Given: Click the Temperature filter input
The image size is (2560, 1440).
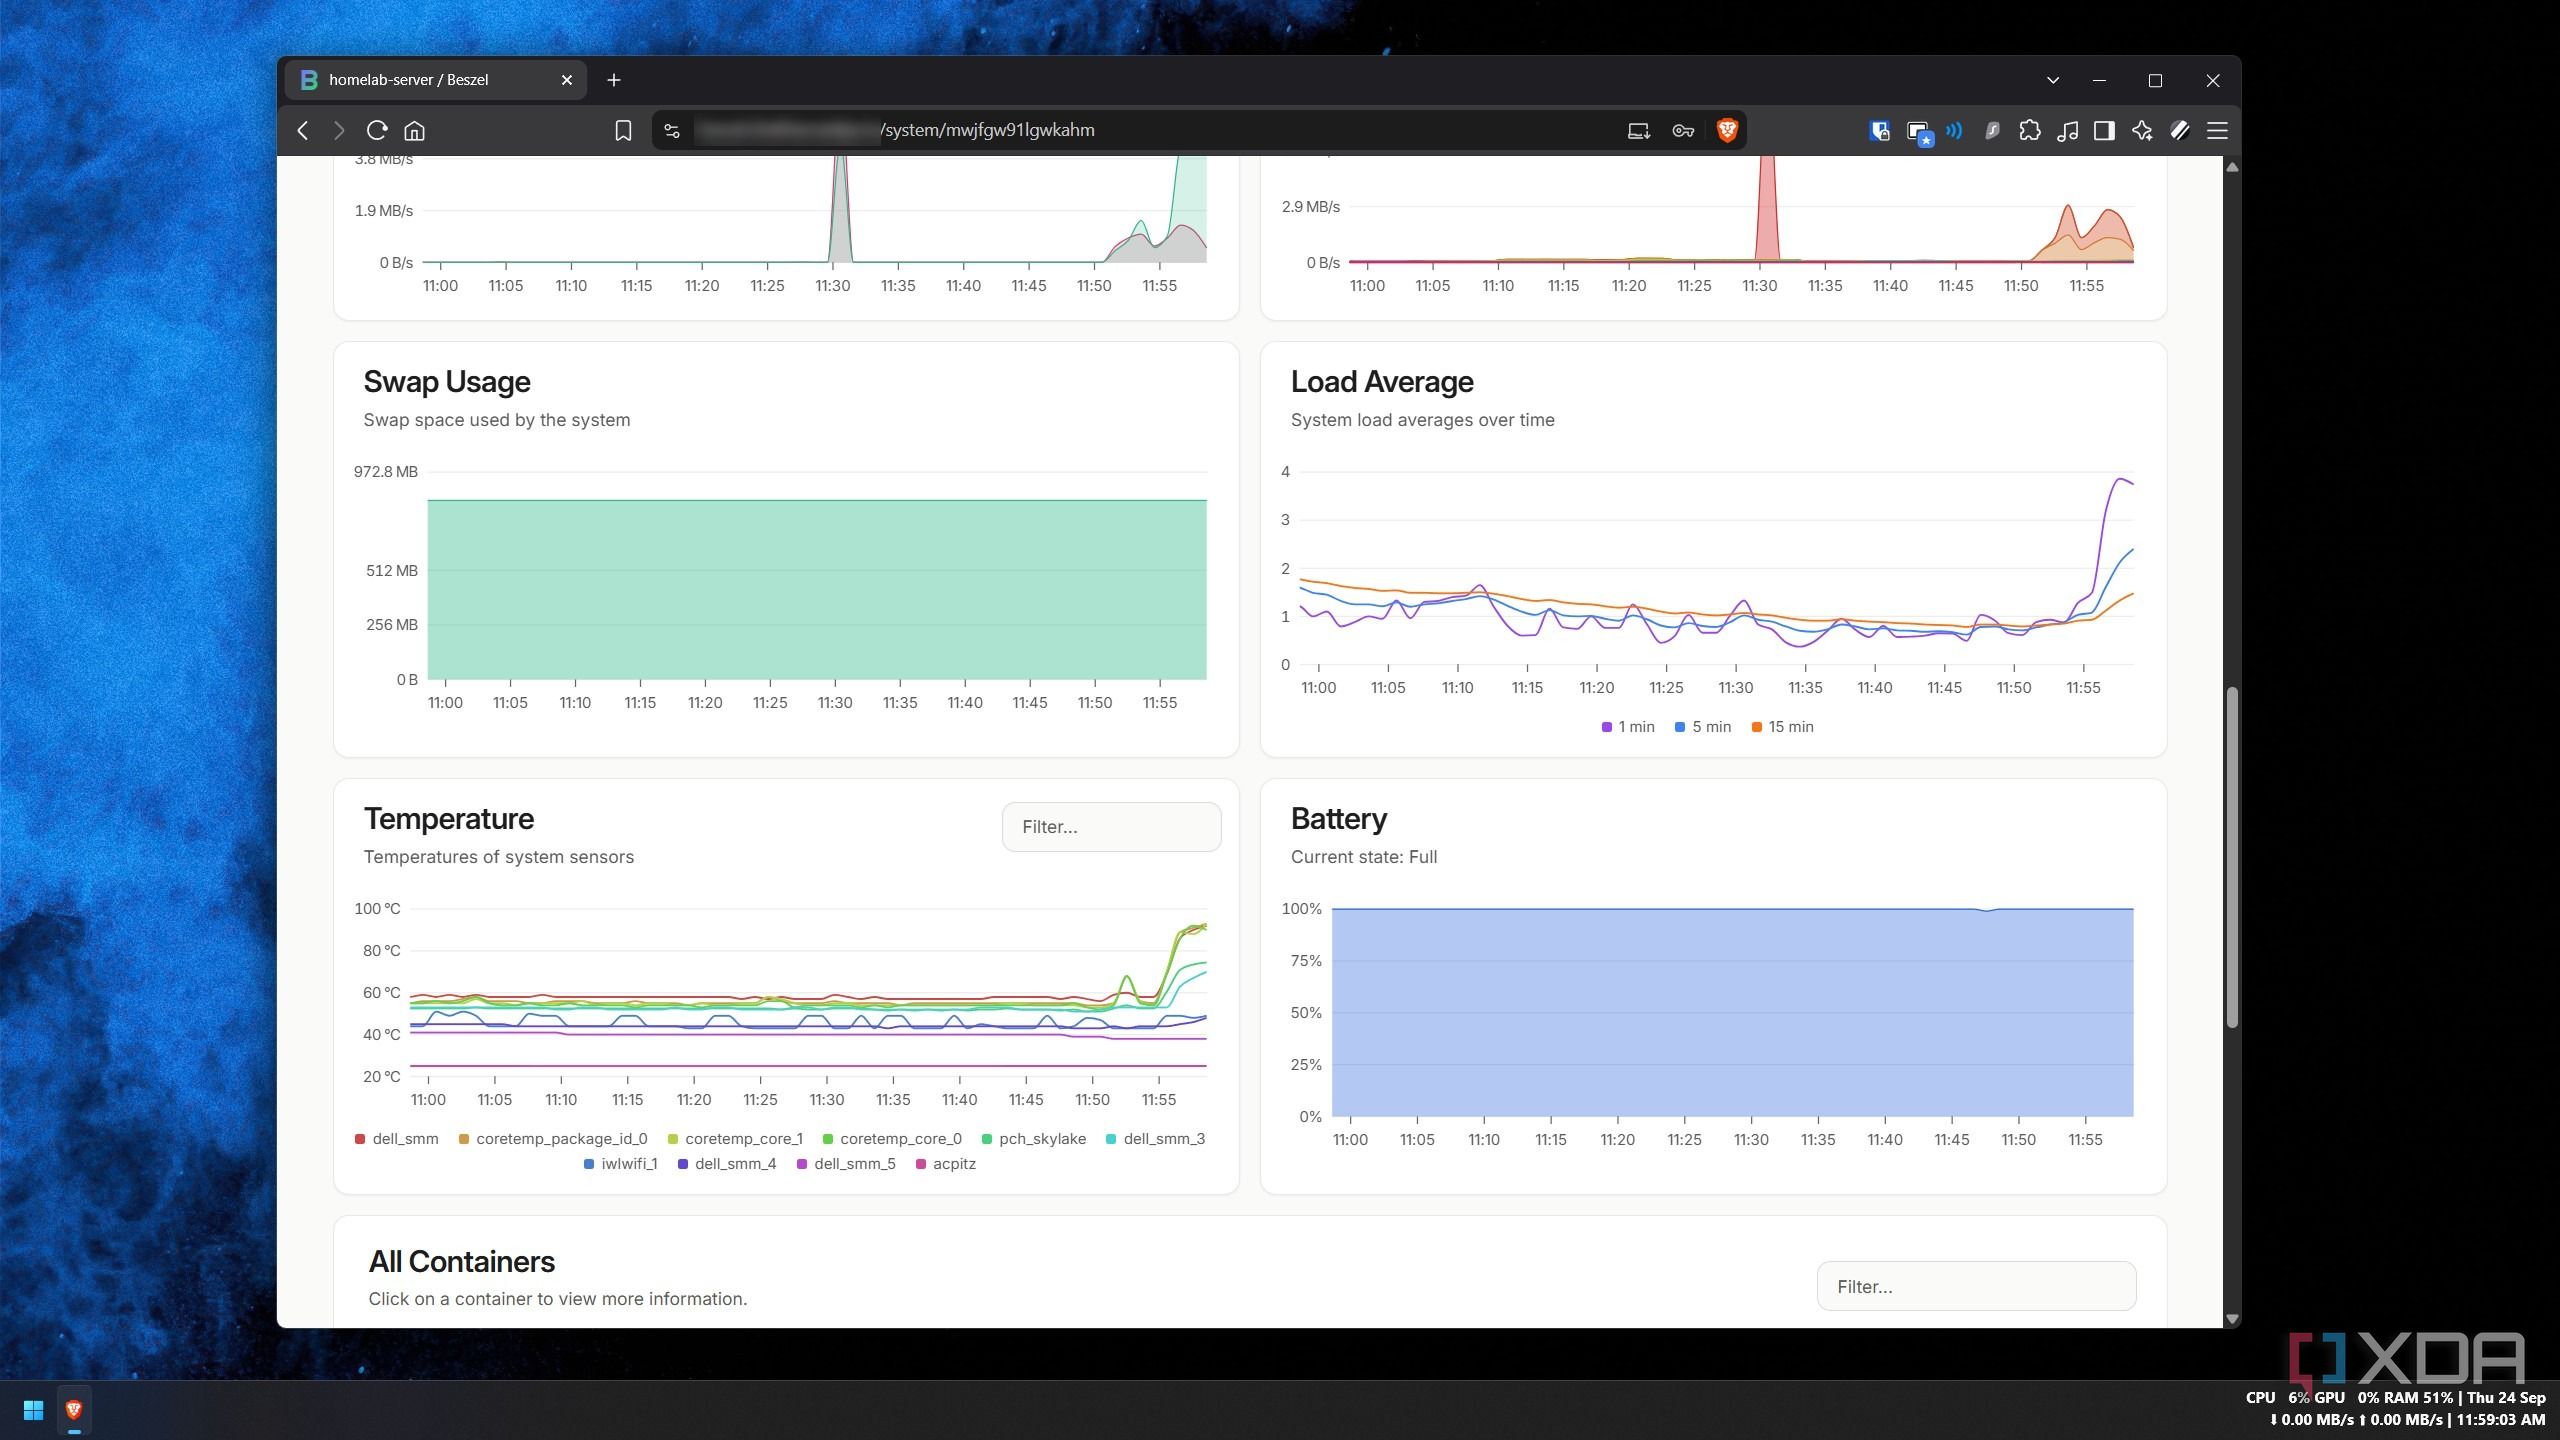Looking at the screenshot, I should click(1111, 827).
